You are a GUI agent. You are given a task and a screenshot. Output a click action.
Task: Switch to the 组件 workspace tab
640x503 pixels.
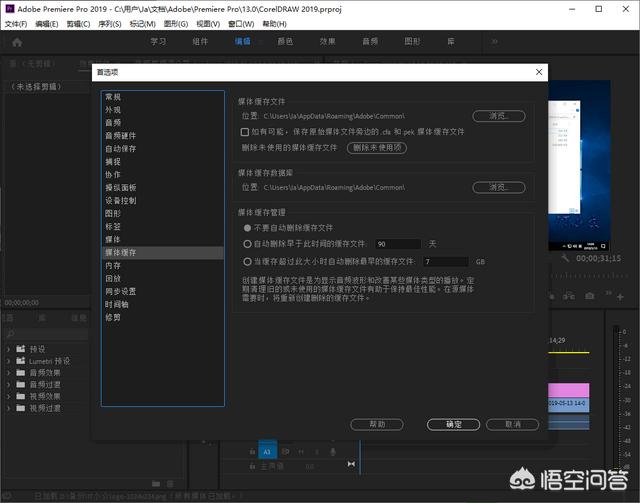coord(200,42)
